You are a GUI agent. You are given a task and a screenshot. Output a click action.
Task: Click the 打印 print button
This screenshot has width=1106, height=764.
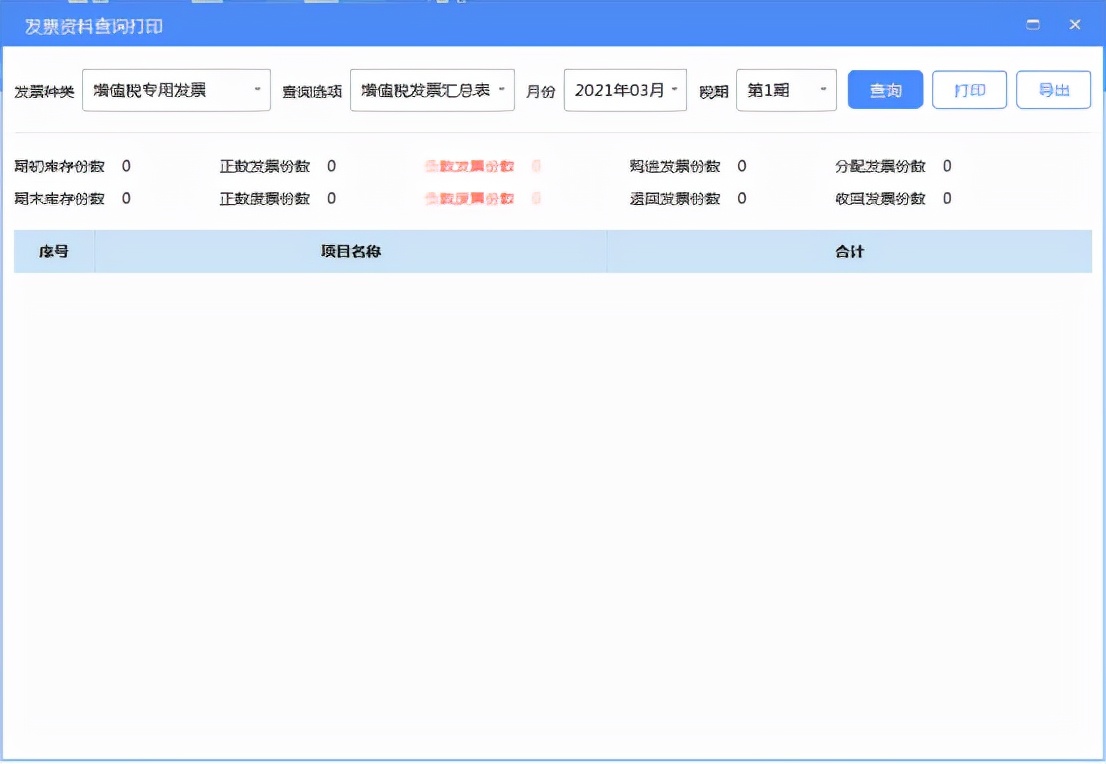968,89
